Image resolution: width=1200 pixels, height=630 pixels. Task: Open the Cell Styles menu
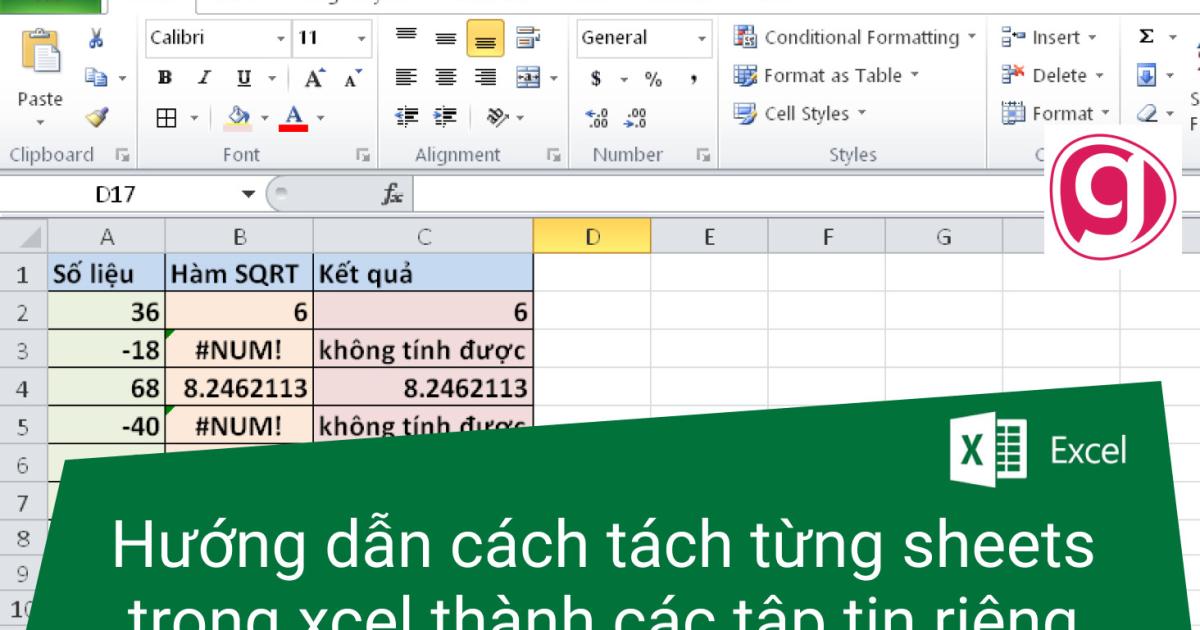click(798, 114)
